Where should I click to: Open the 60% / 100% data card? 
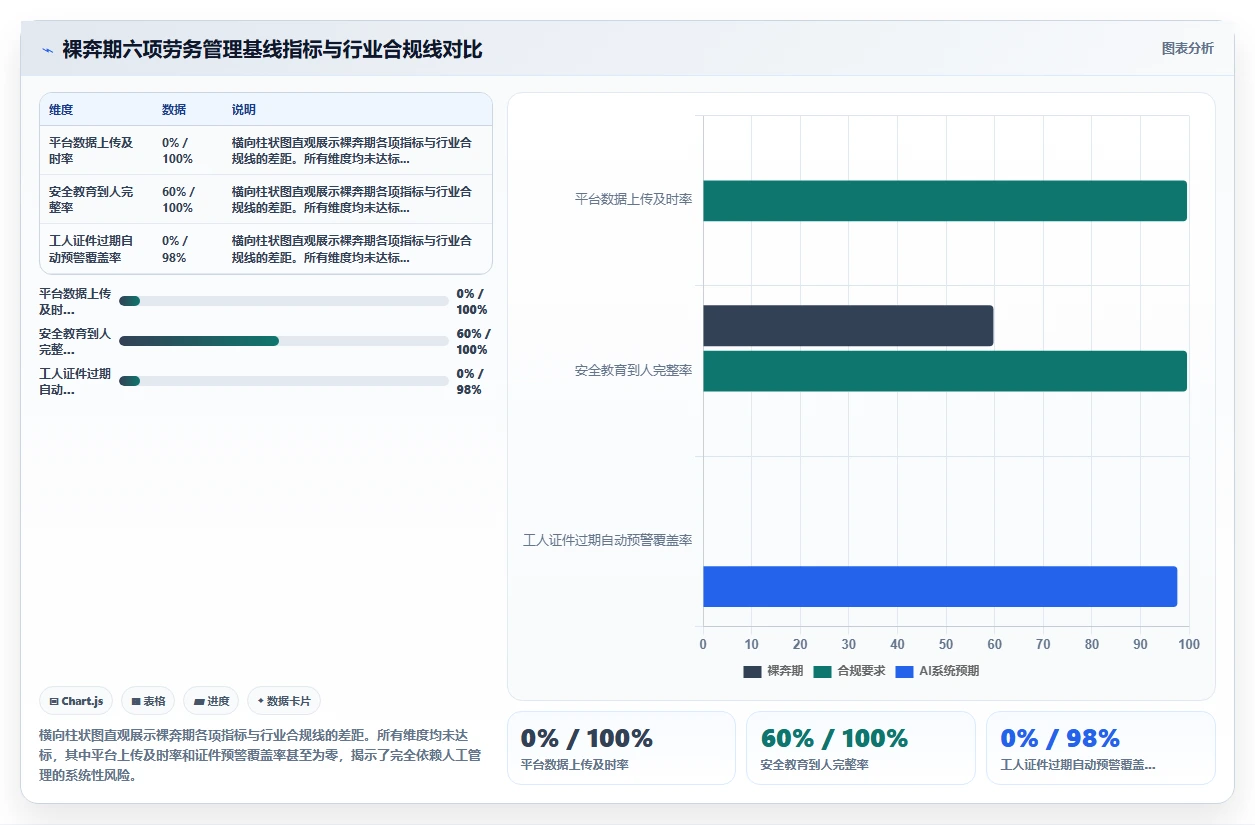(x=861, y=748)
